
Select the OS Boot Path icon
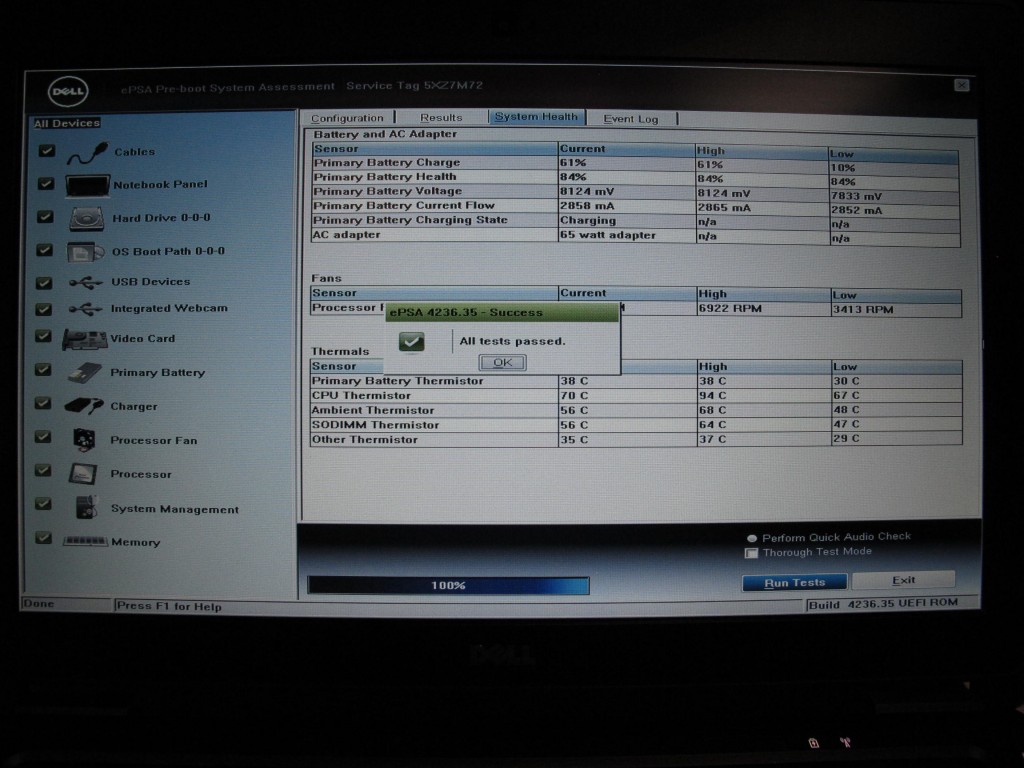point(86,251)
